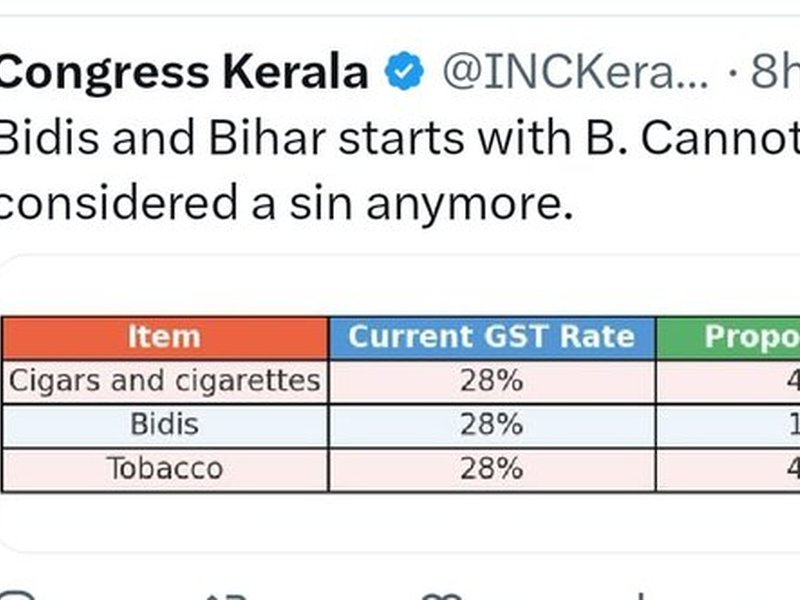Click the Tobacco row in the table image

165,467
